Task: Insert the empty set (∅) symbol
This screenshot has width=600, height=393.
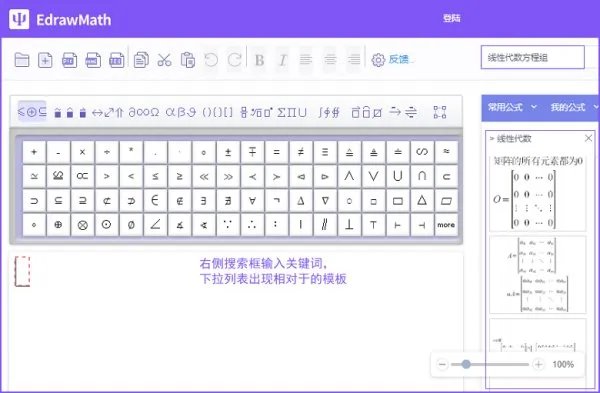Action: pos(131,225)
